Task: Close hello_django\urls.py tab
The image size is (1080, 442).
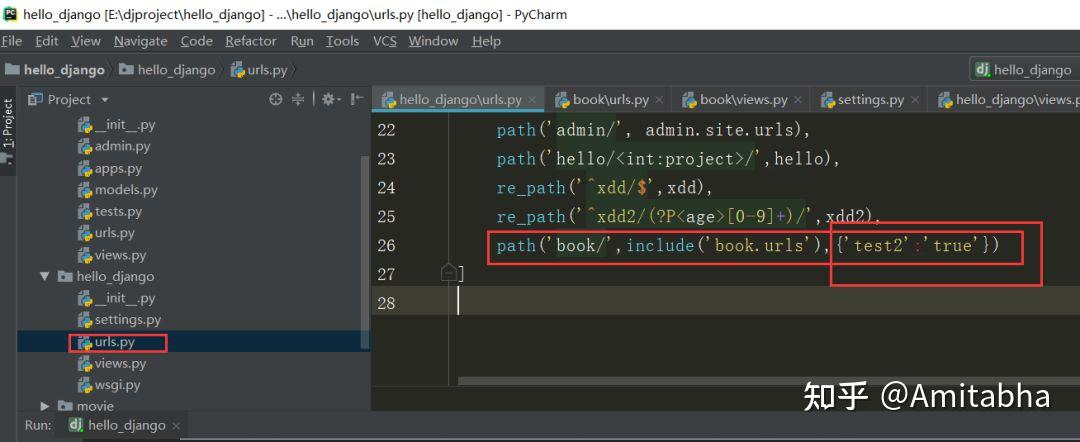Action: (532, 101)
